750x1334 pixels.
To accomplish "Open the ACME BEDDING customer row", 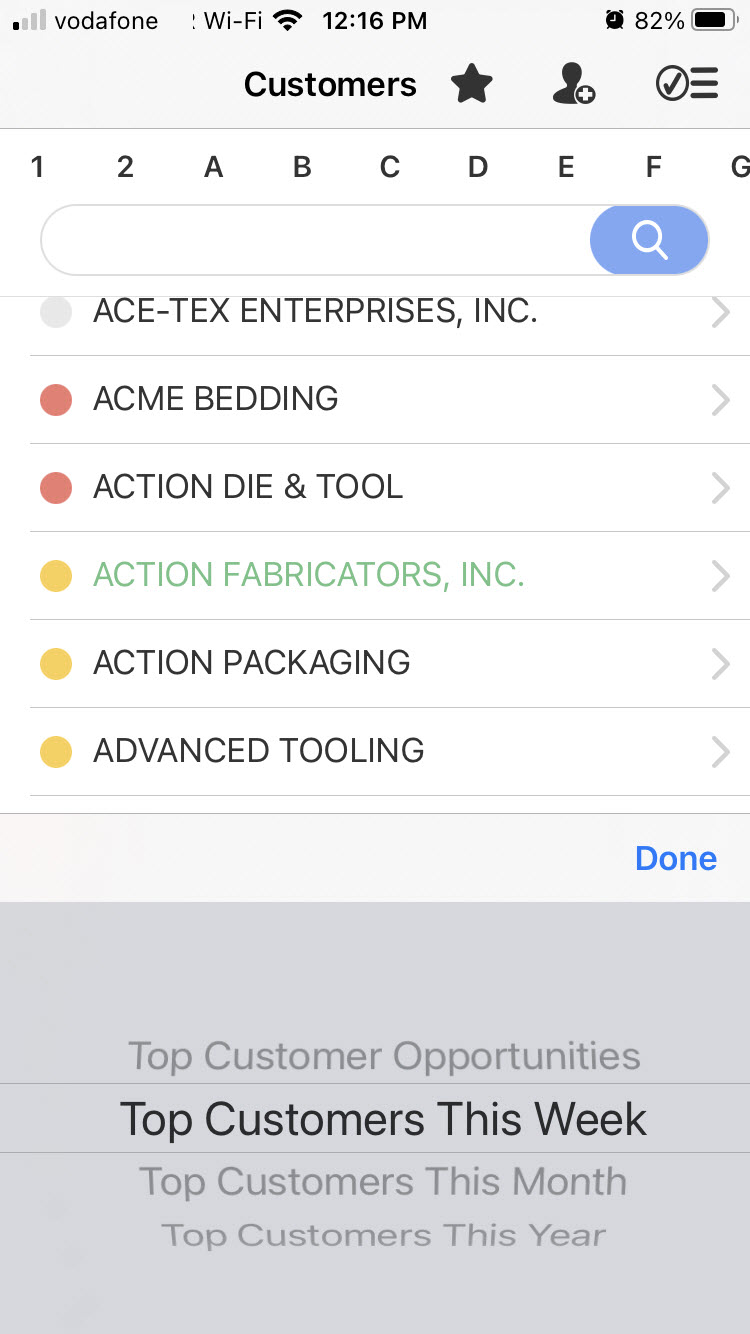I will click(390, 400).
